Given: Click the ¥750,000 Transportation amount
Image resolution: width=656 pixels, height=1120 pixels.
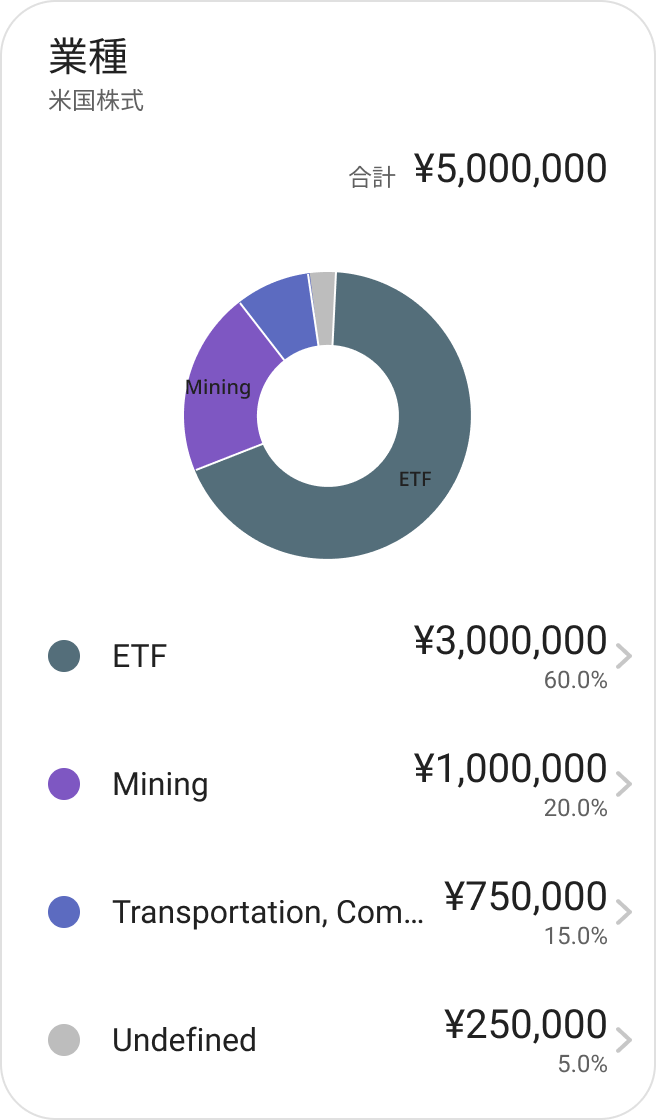Looking at the screenshot, I should coord(525,897).
